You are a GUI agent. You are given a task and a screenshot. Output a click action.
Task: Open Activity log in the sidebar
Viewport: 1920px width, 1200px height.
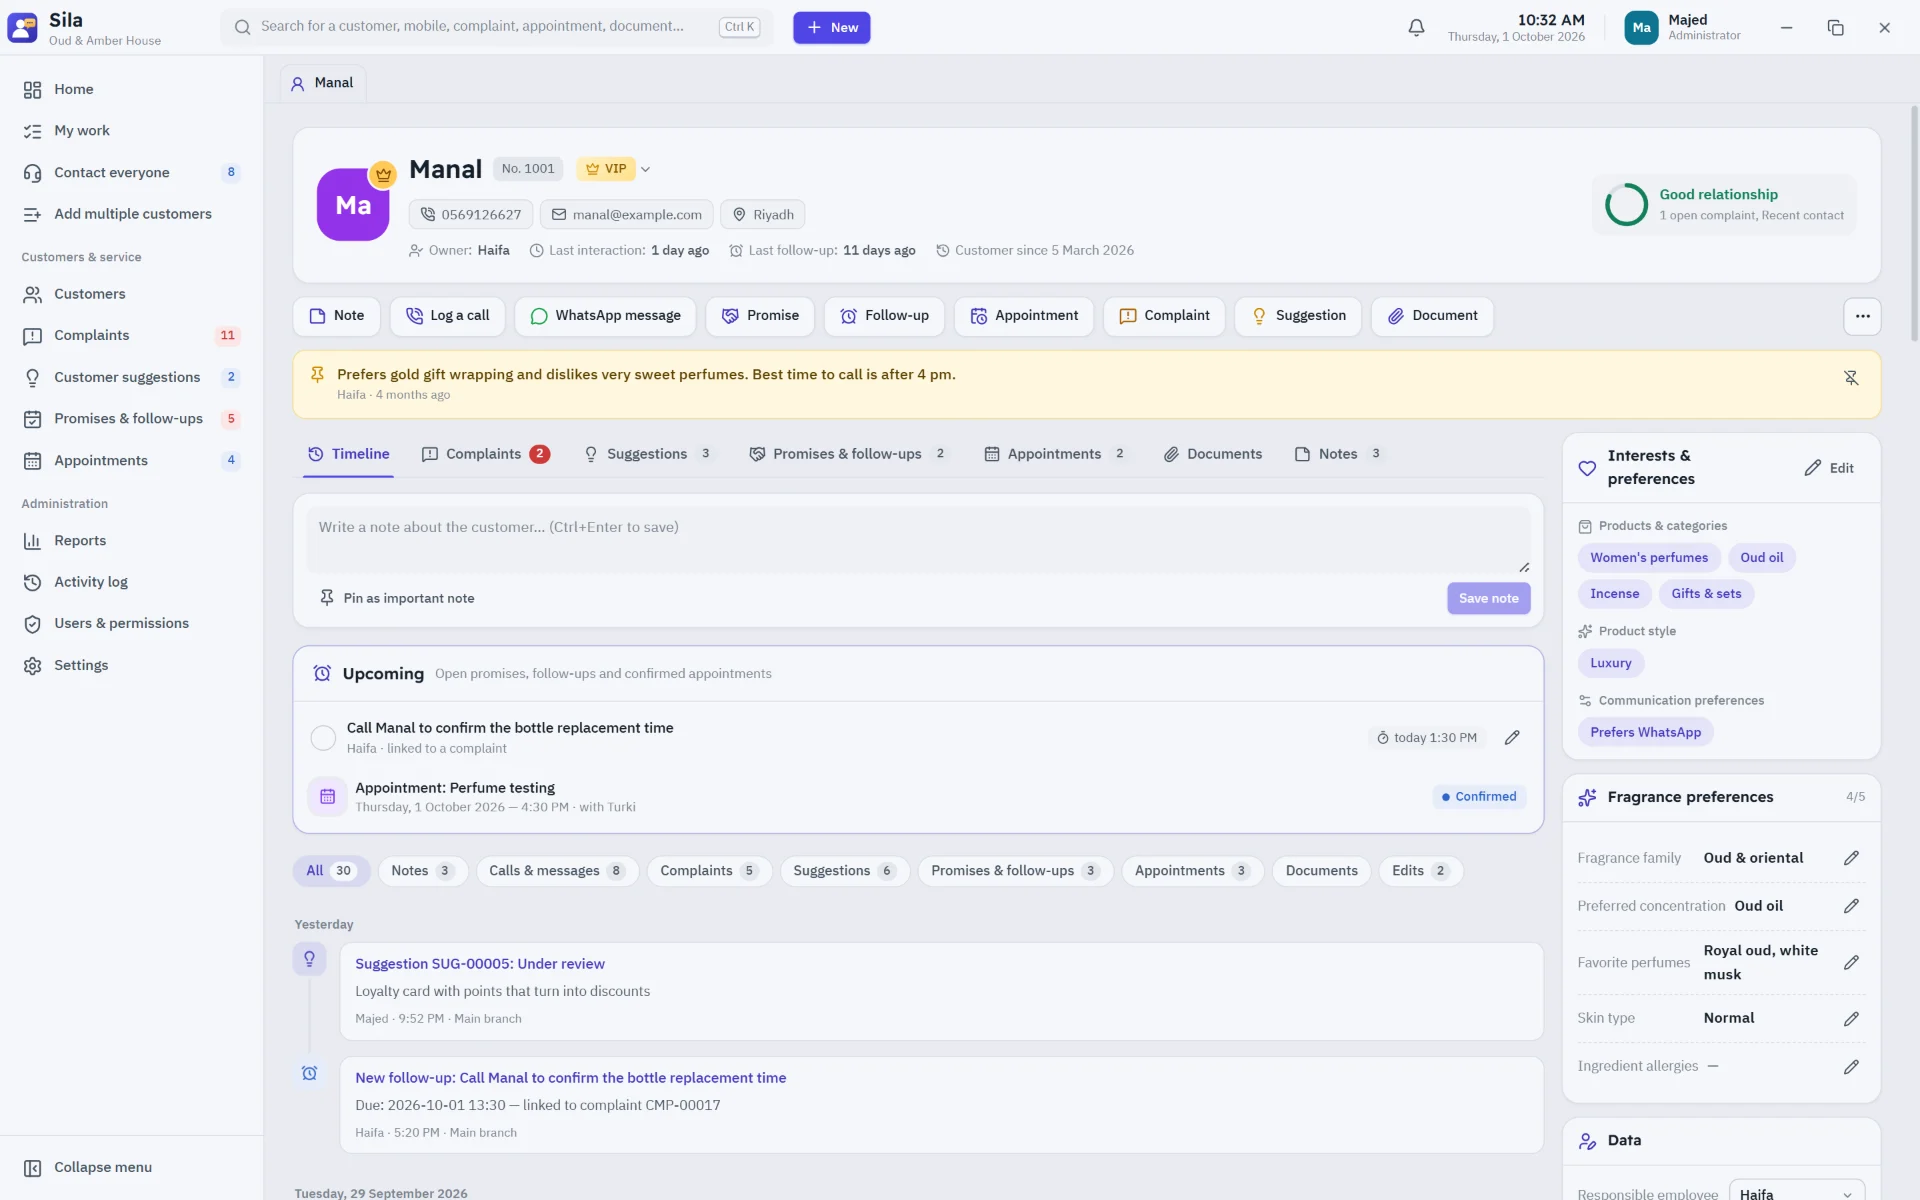[132, 582]
